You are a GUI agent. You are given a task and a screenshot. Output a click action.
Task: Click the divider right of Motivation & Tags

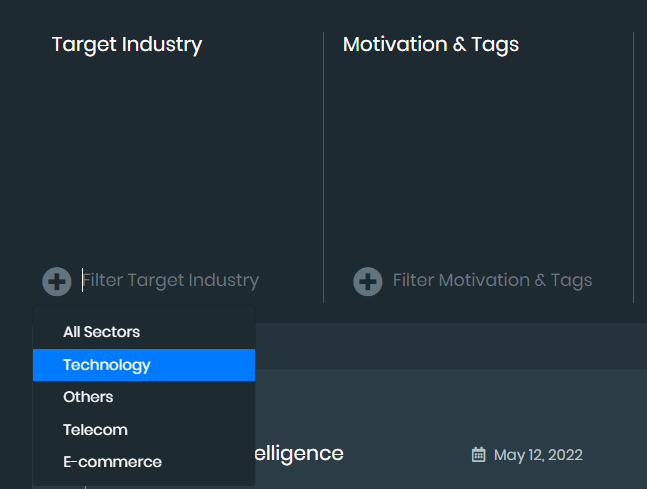point(633,167)
